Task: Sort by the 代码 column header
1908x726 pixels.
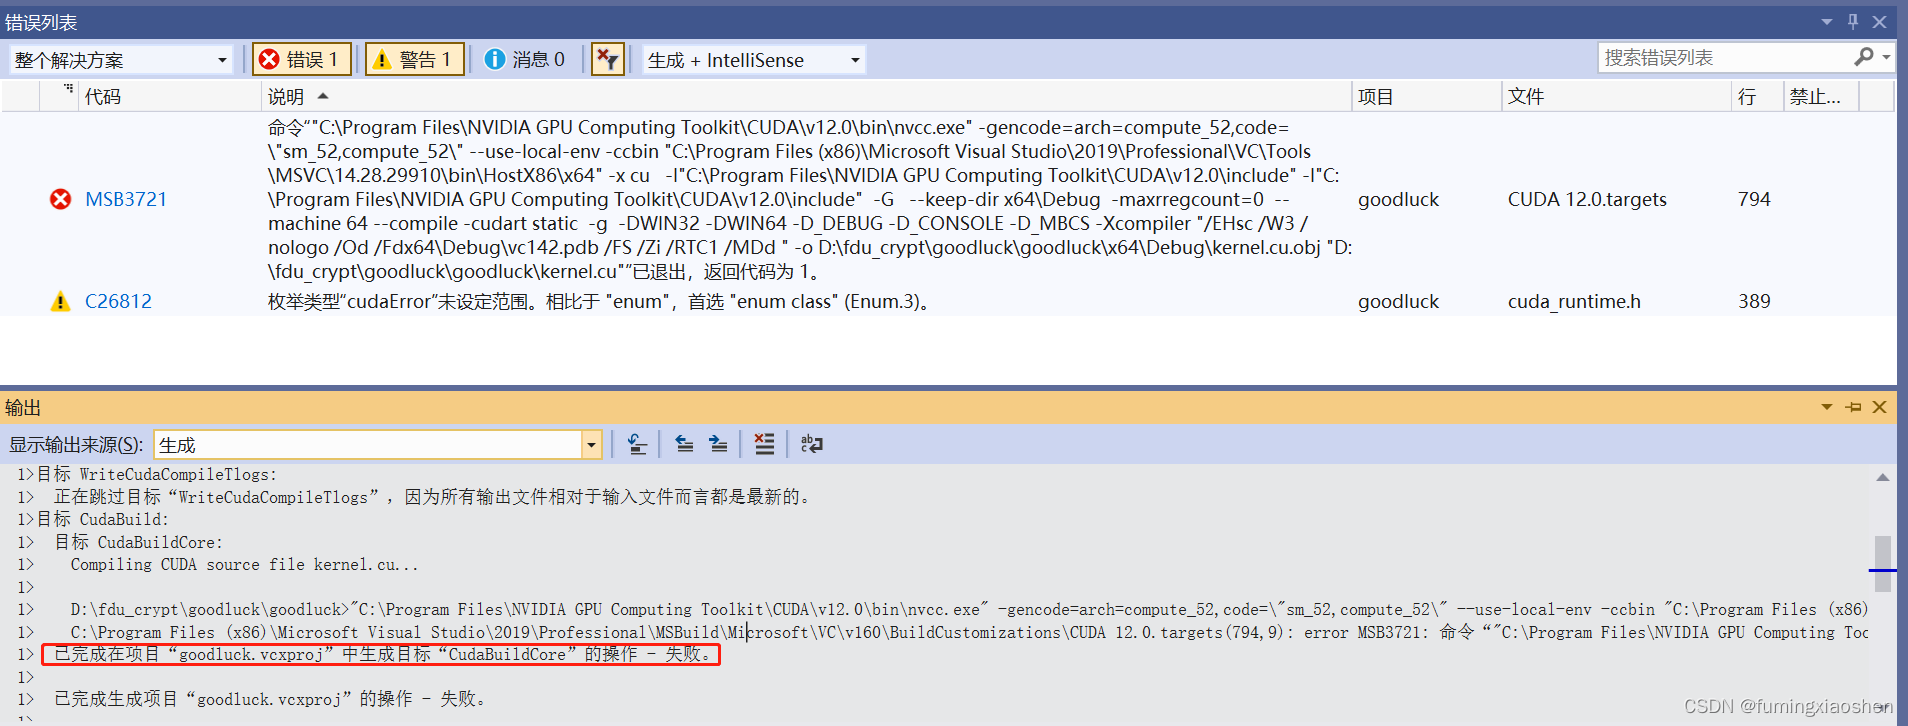Action: 169,96
